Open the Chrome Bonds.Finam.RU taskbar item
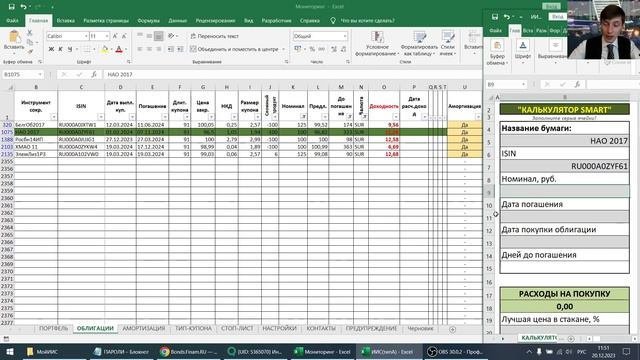This screenshot has width=640, height=360. (x=189, y=352)
